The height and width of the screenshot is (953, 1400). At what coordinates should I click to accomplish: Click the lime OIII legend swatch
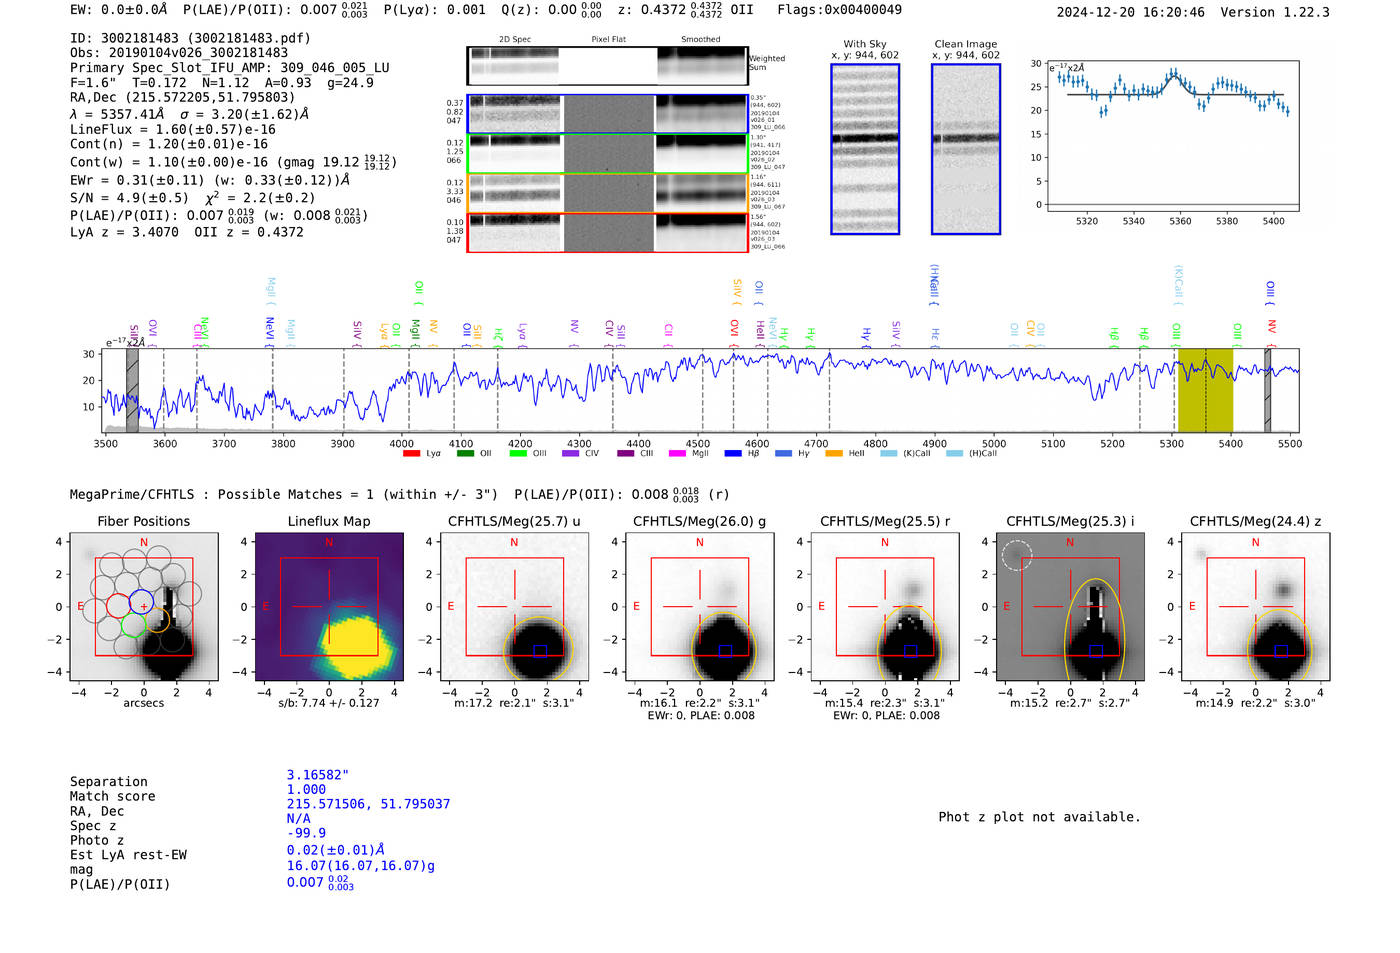(x=518, y=454)
